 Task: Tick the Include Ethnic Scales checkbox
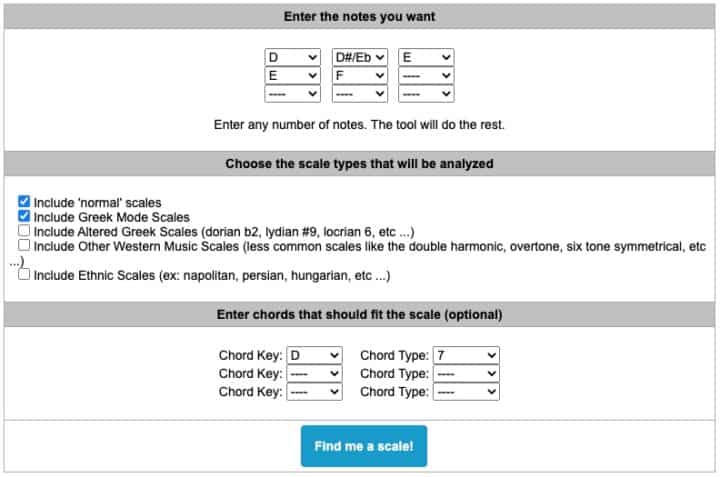tap(25, 275)
